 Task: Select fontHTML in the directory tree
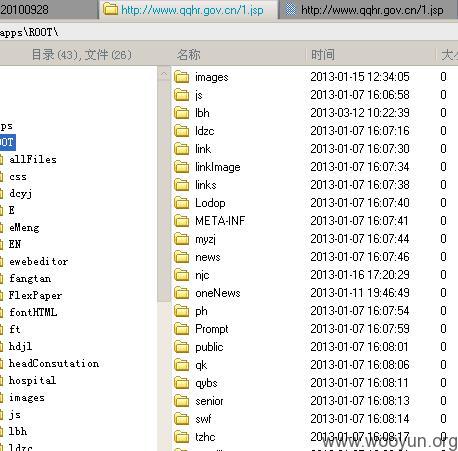tap(33, 312)
